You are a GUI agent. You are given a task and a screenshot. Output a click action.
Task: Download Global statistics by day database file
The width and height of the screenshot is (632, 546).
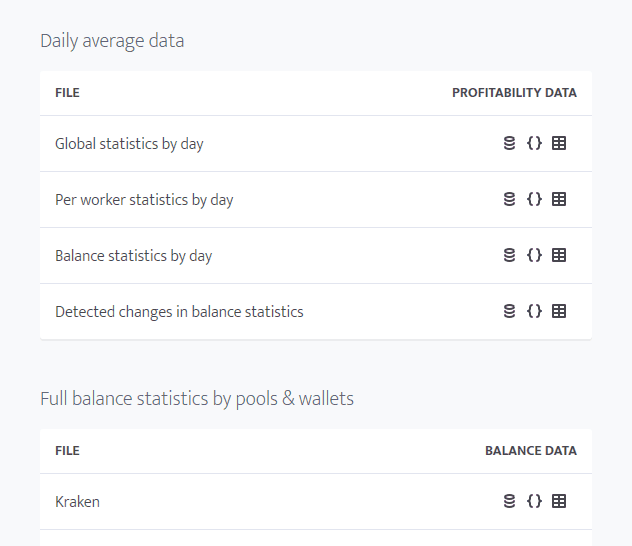tap(509, 143)
